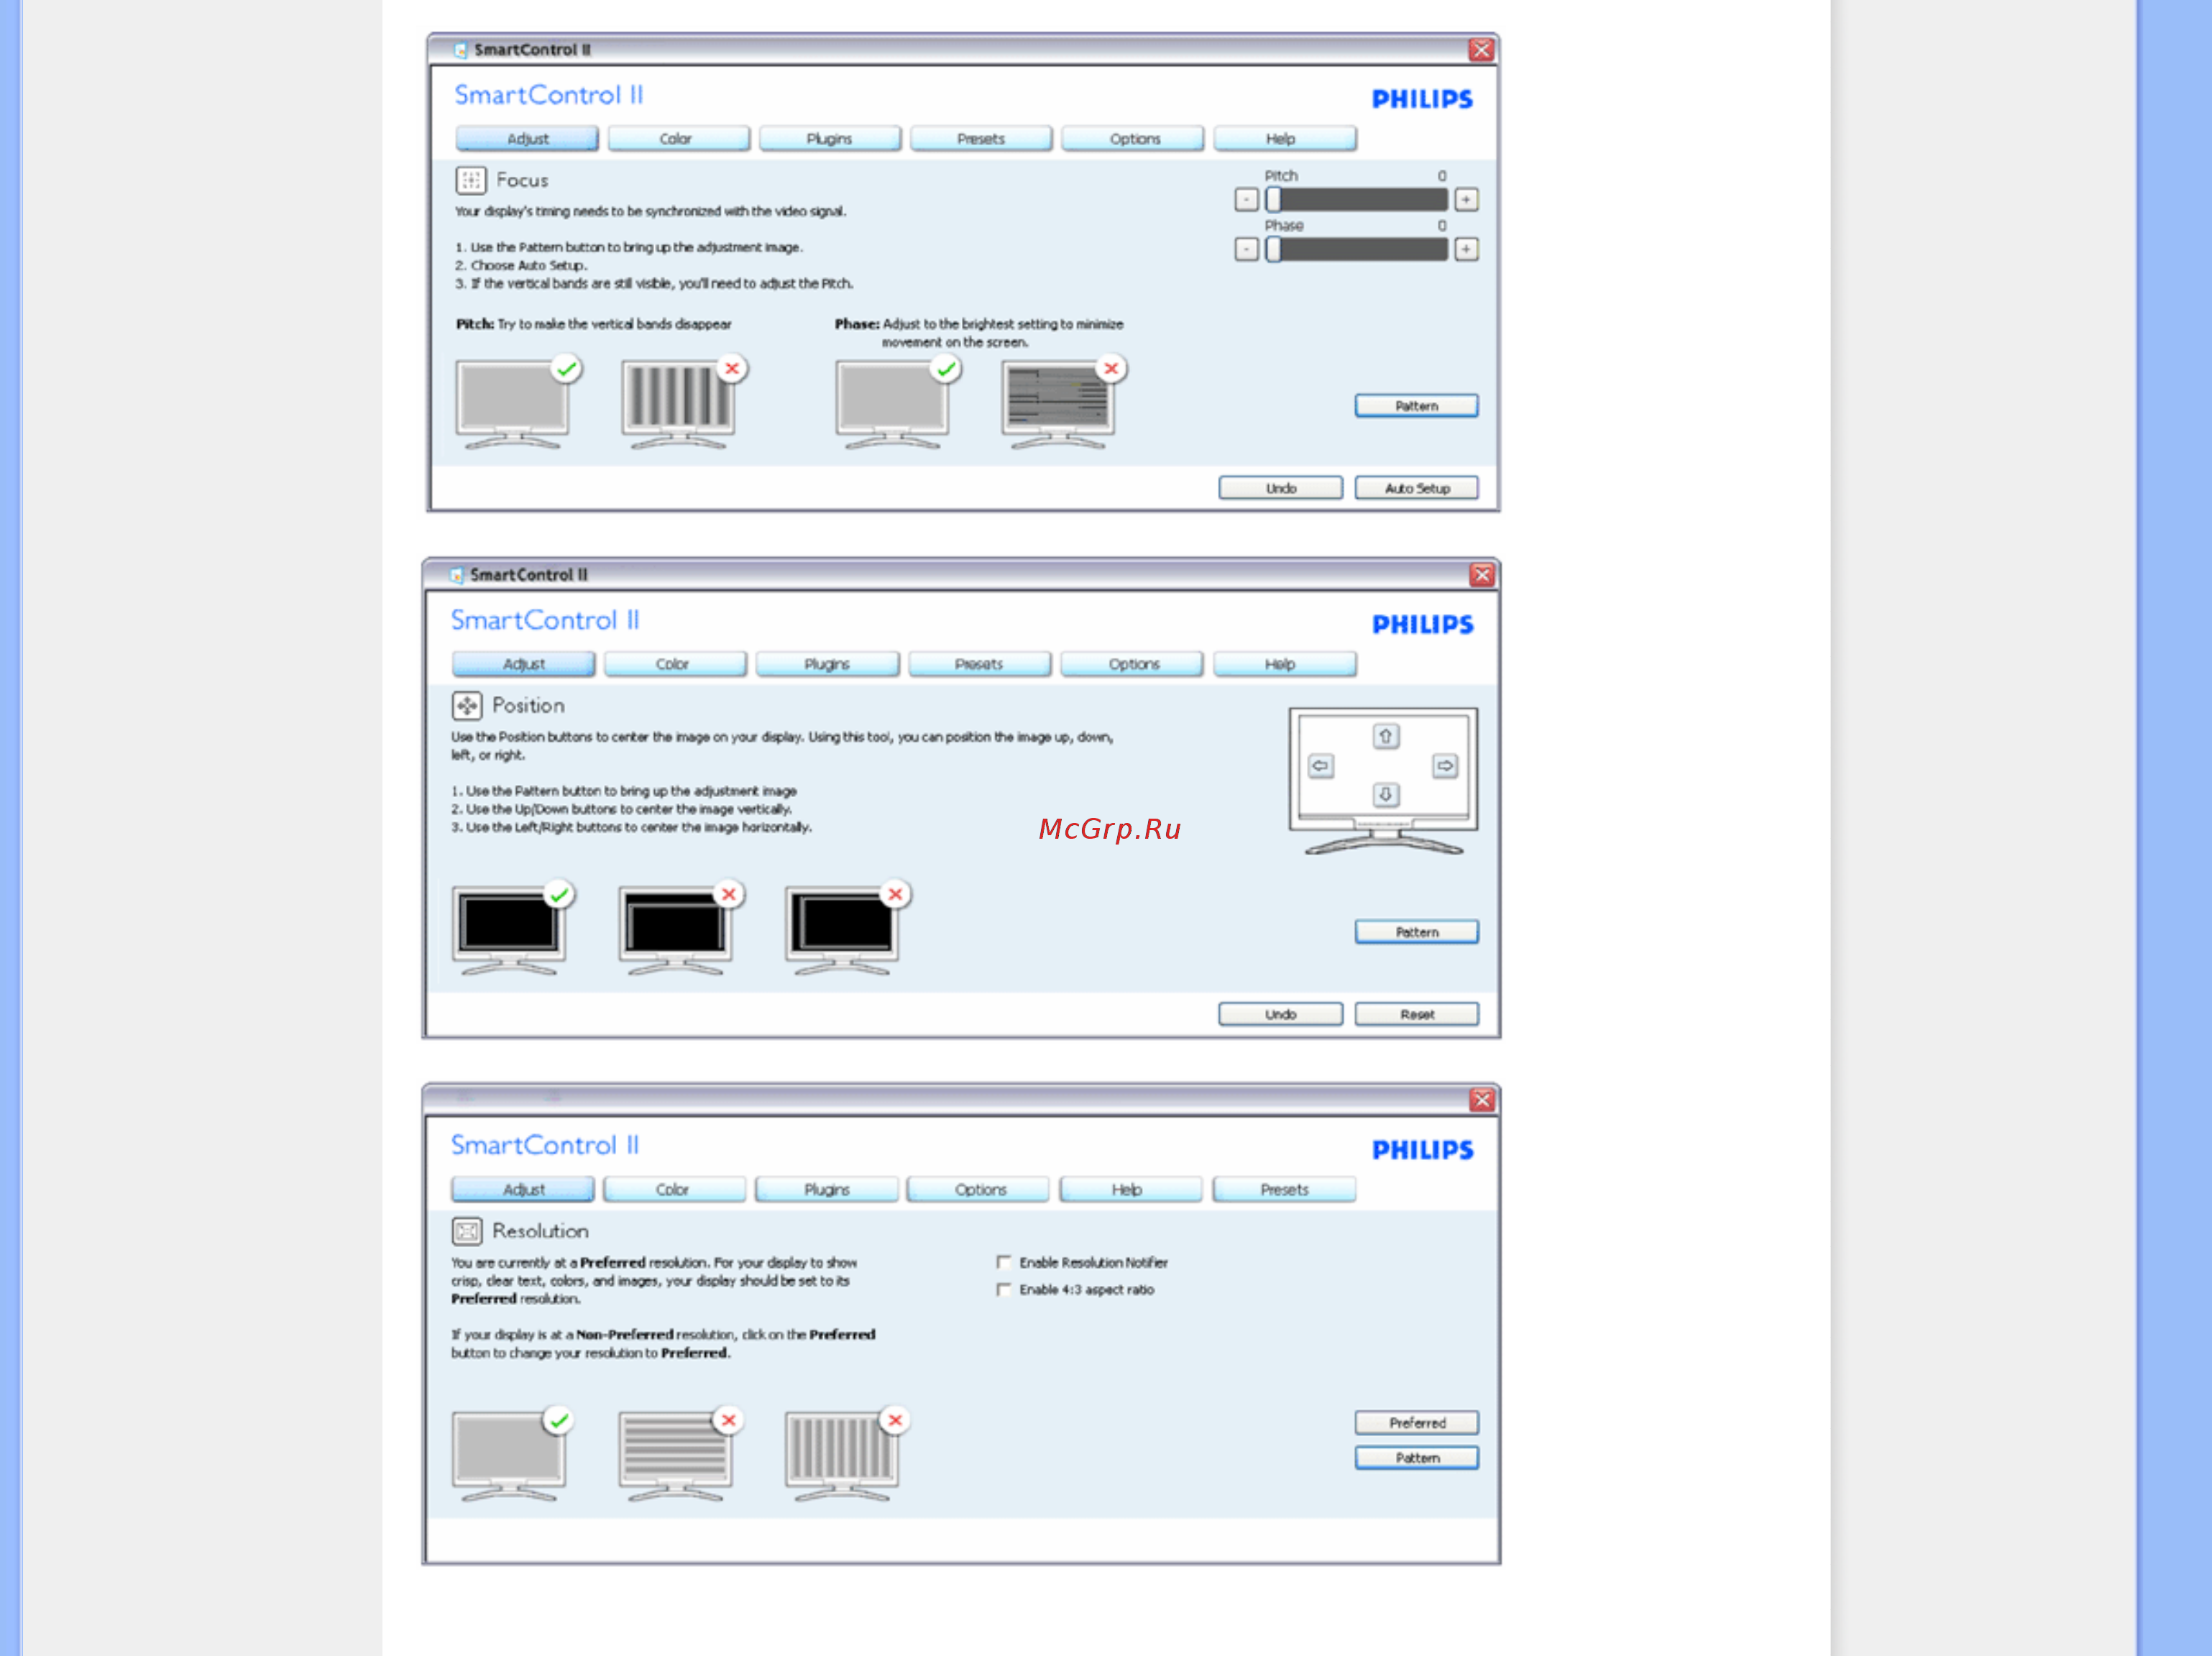Click the Resolution section icon

click(467, 1231)
